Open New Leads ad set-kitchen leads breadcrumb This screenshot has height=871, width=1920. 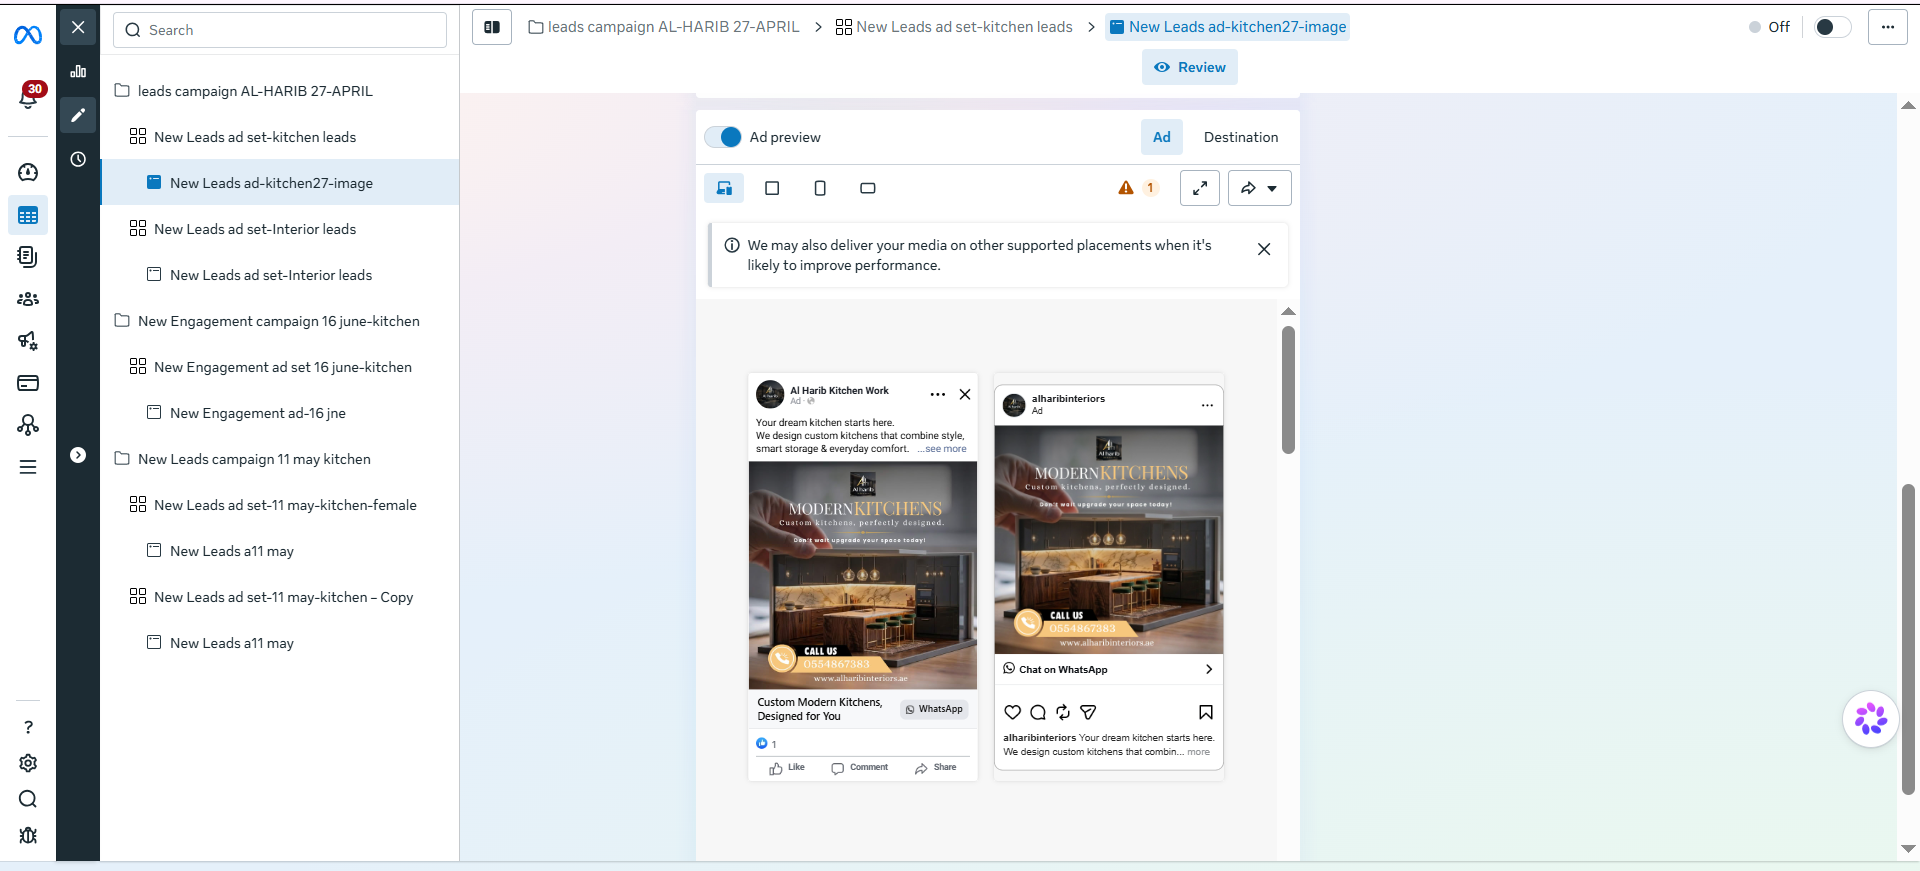954,27
